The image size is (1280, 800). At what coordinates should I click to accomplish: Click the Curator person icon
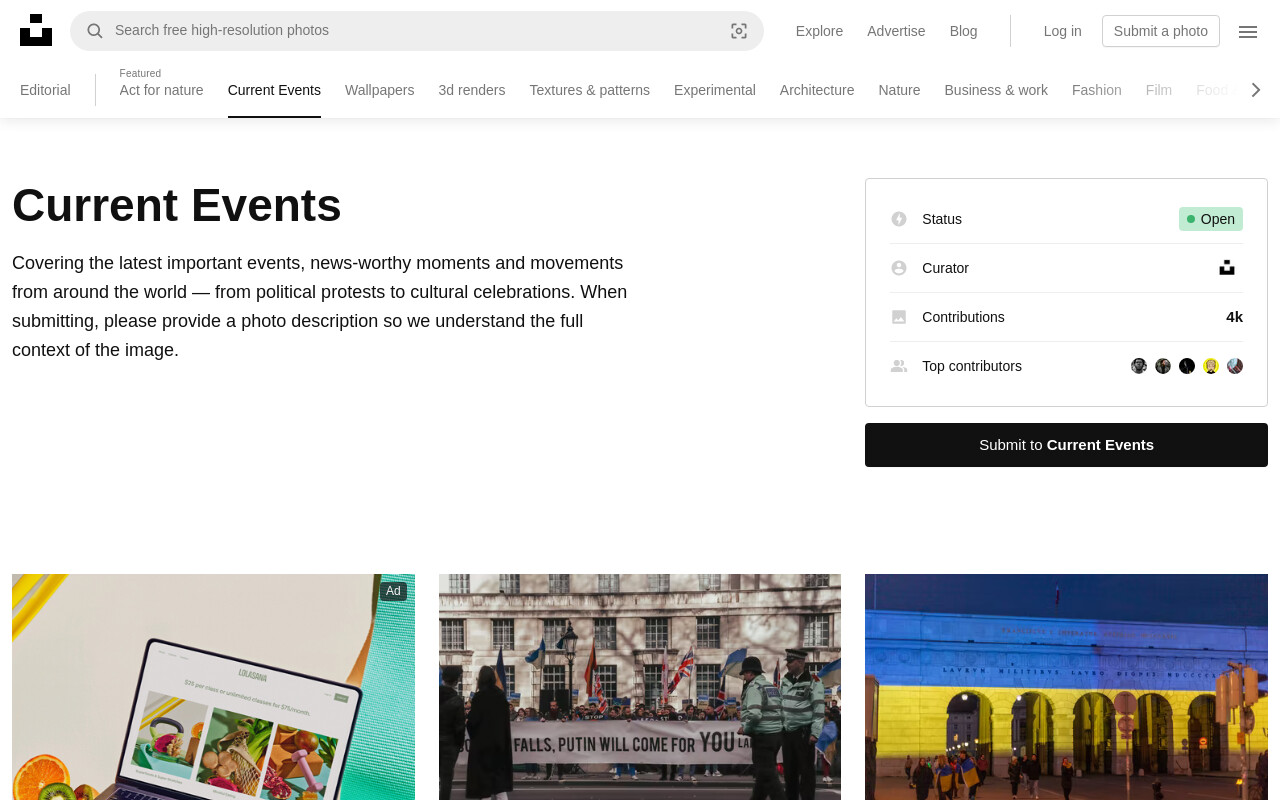click(x=899, y=268)
